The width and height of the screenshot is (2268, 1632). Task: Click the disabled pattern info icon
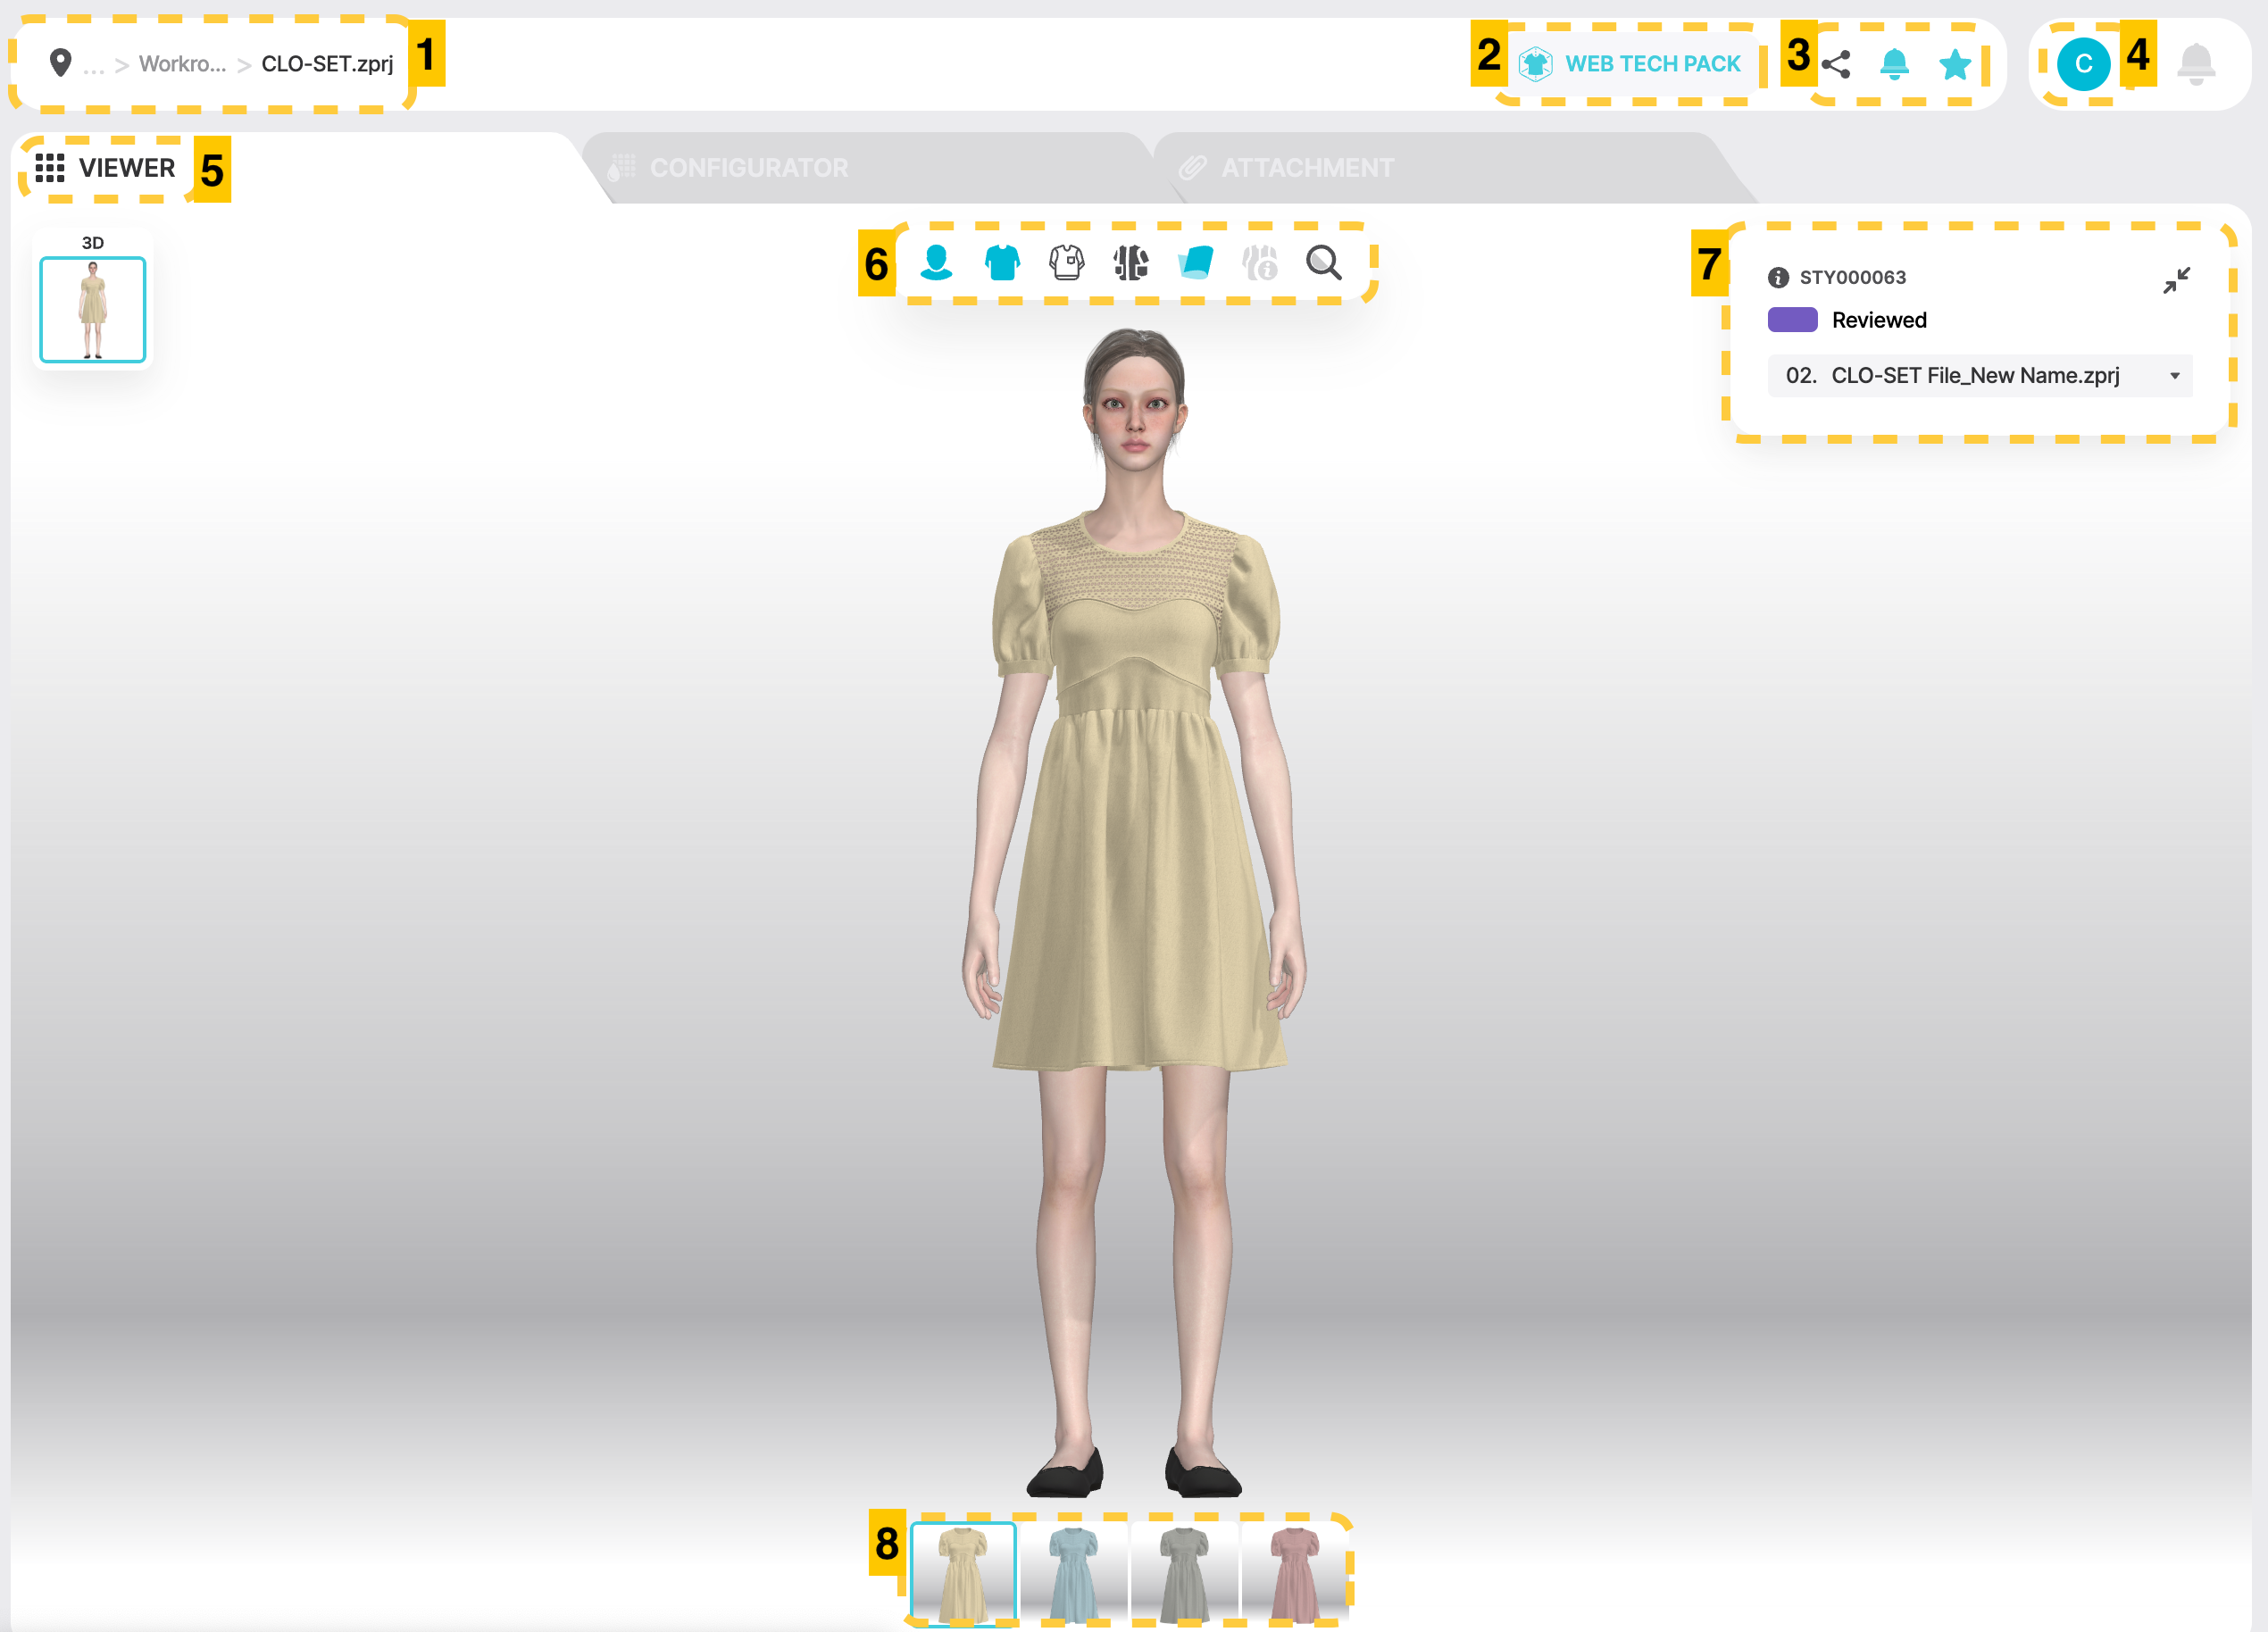[1260, 263]
